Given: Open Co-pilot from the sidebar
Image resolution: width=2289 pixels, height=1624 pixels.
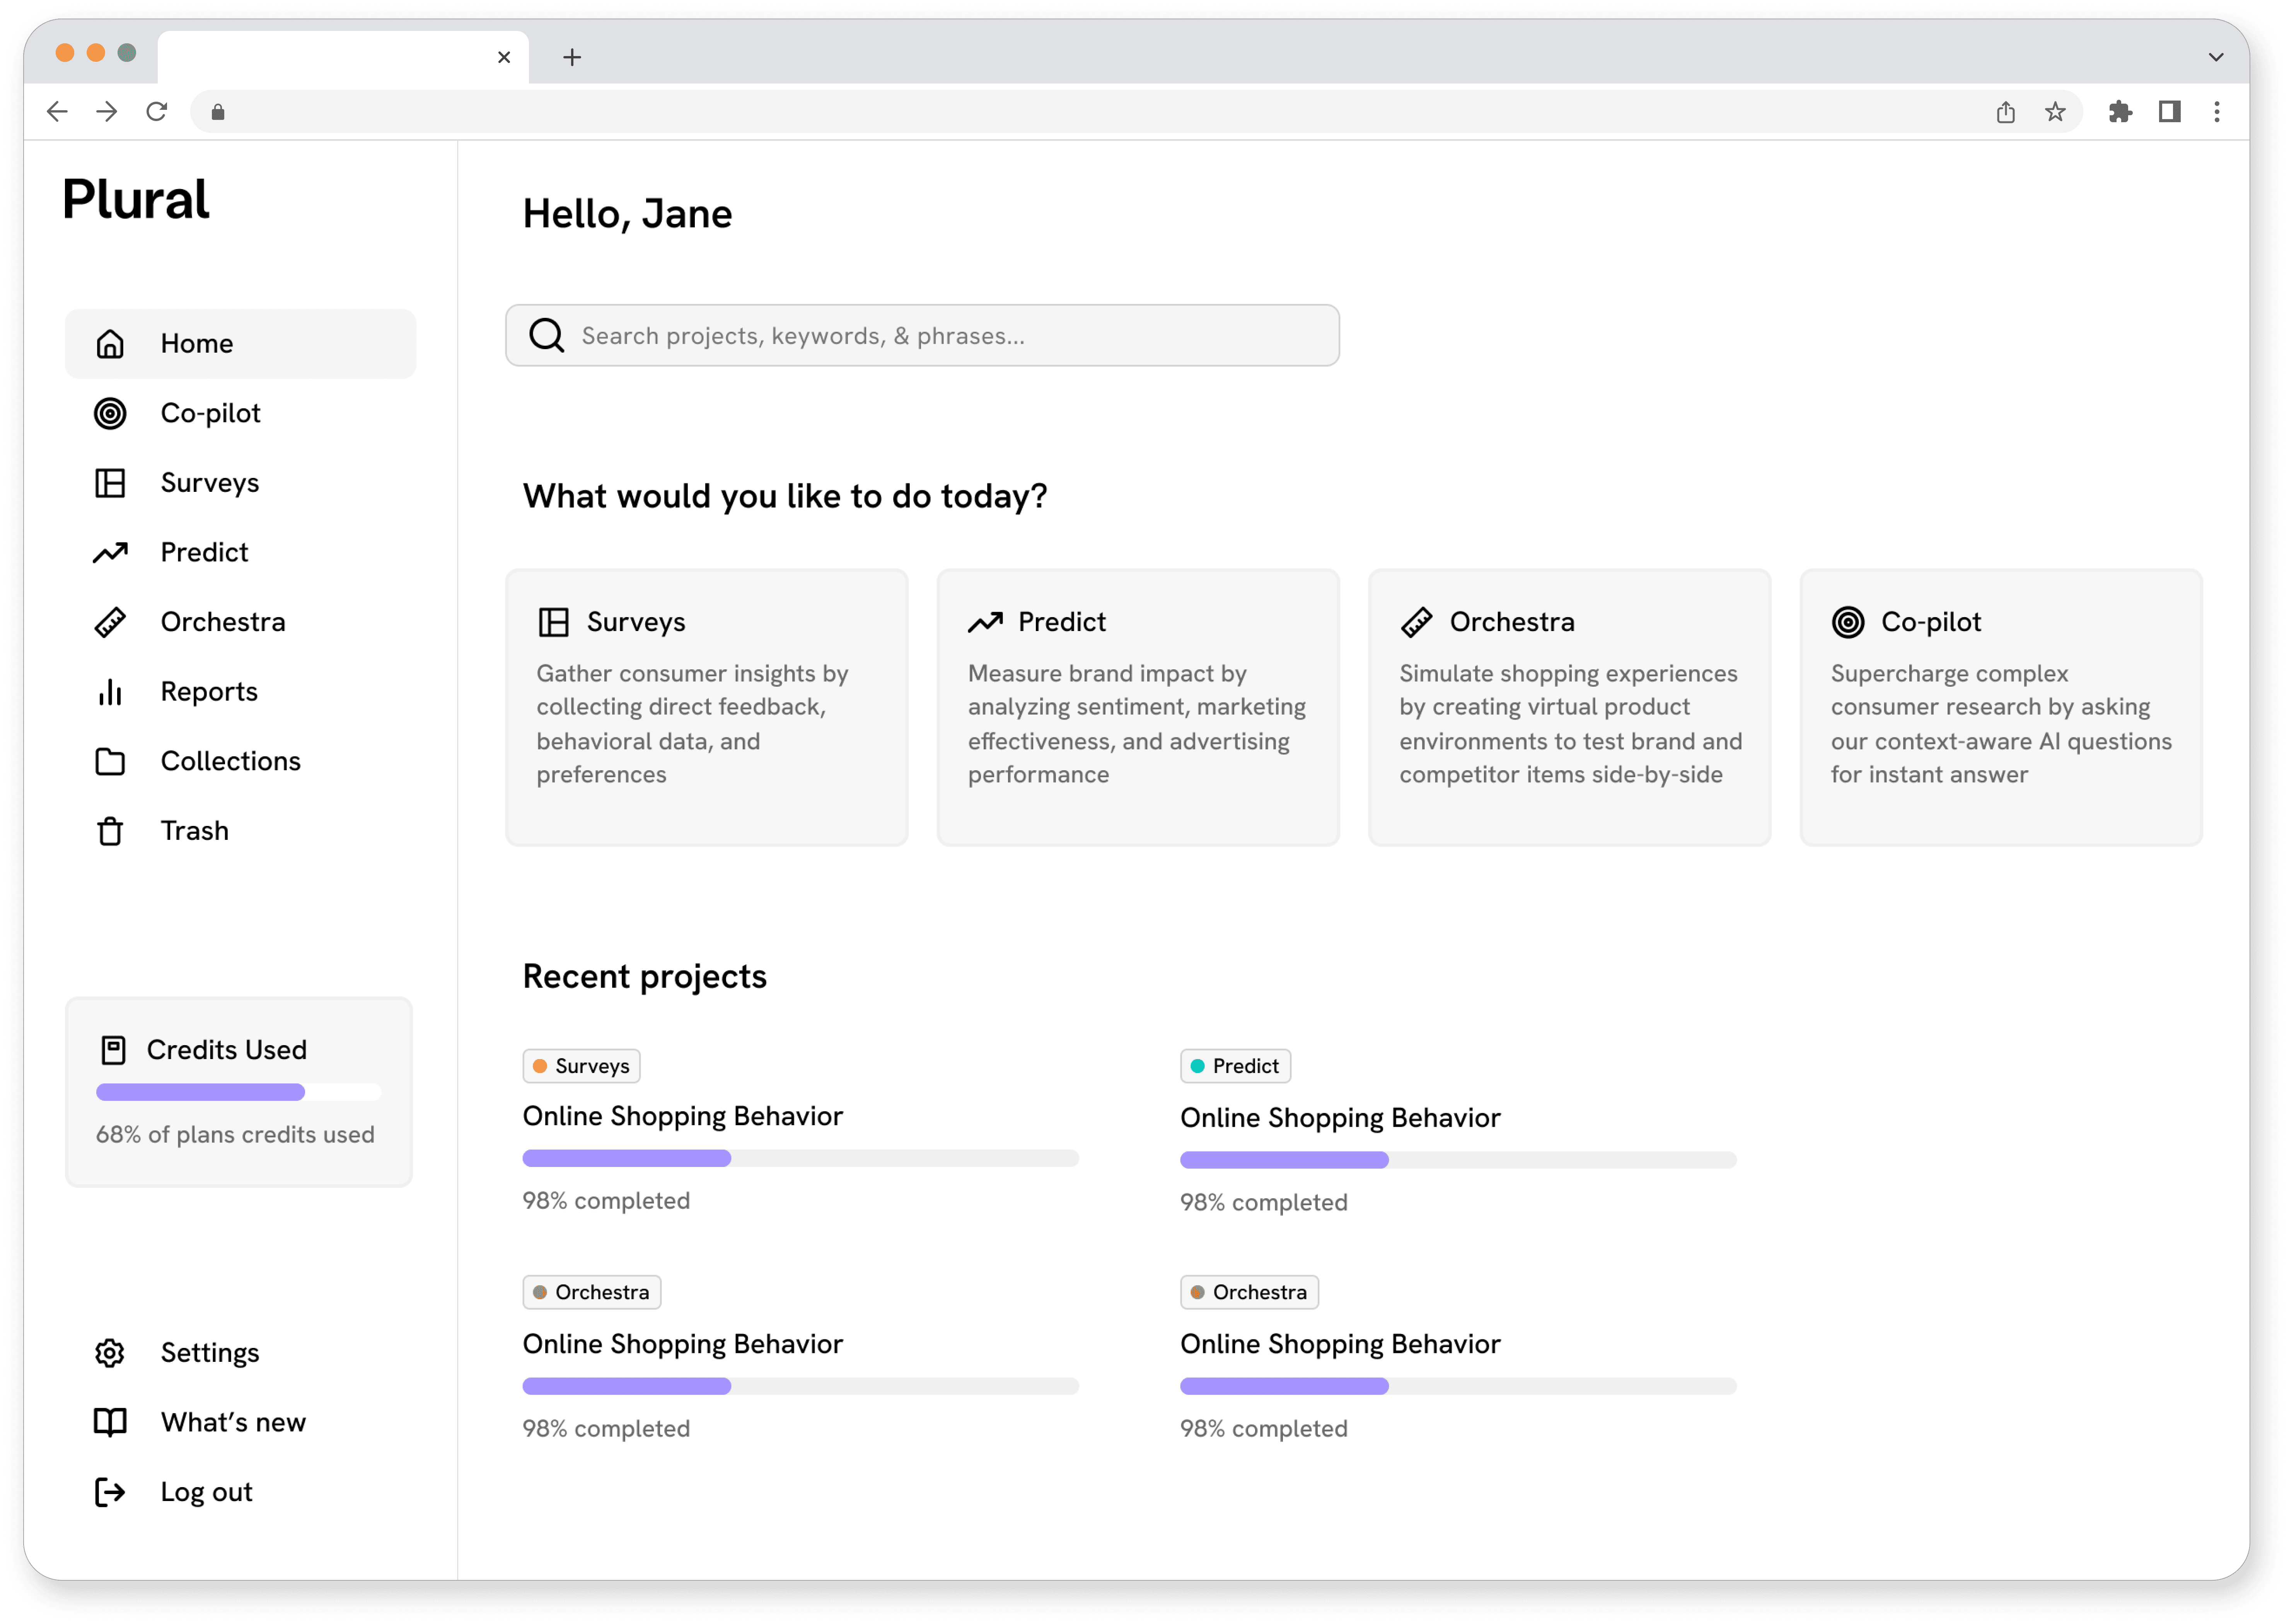Looking at the screenshot, I should click(240, 413).
